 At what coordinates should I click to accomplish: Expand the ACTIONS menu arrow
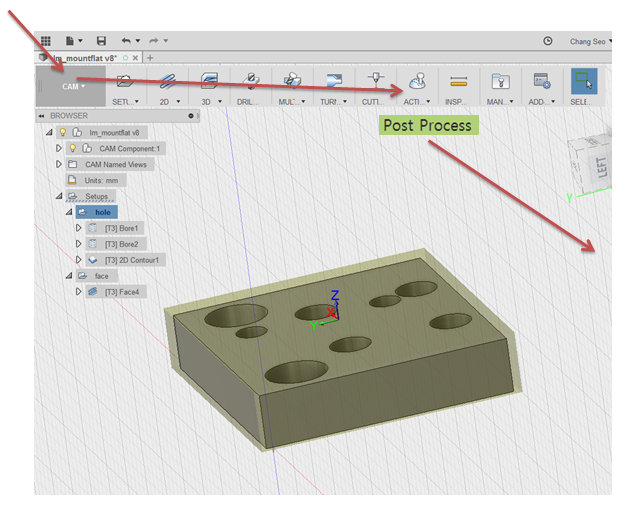(428, 101)
